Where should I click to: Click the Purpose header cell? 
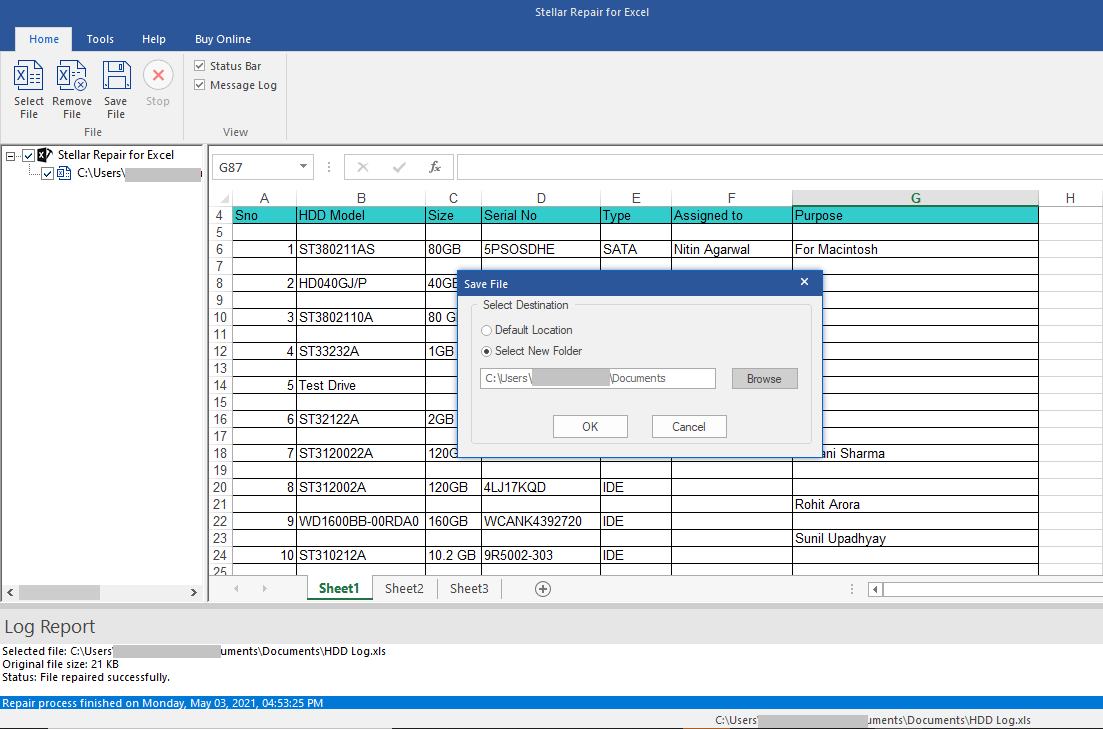(915, 215)
